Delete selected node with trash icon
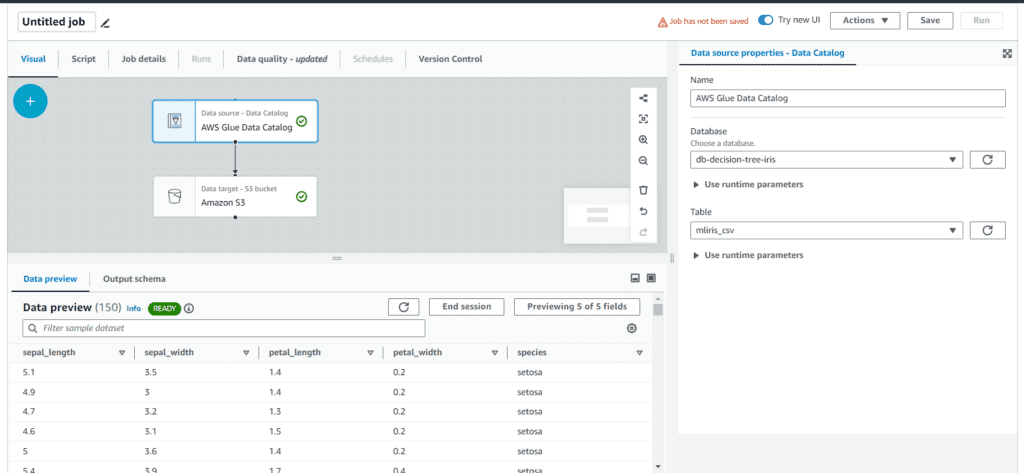This screenshot has height=473, width=1024. [x=643, y=190]
